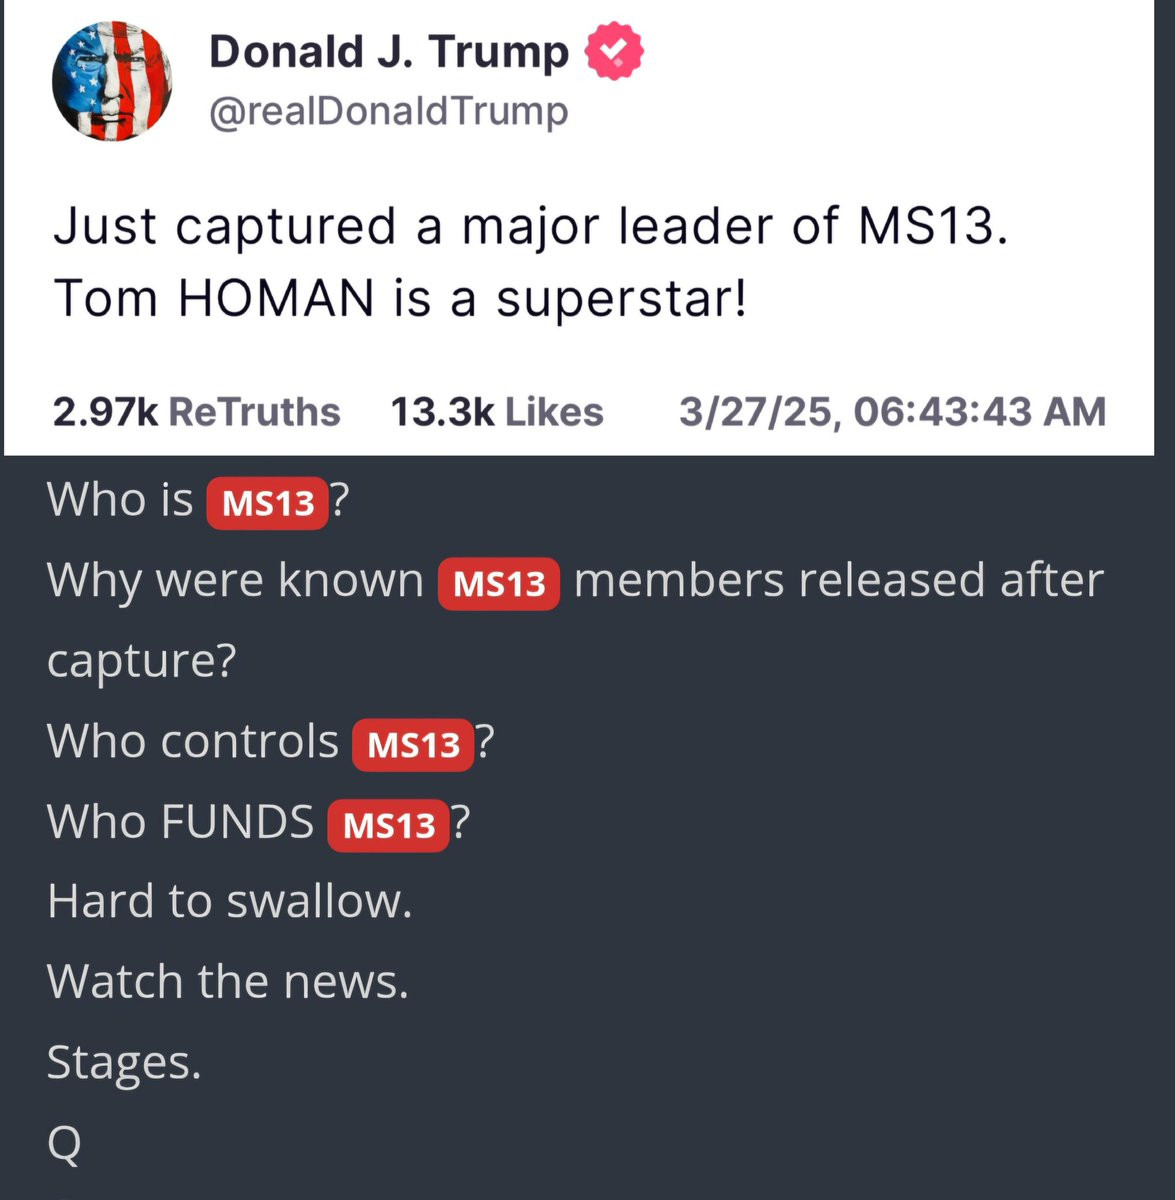Click the 3/27/25 post timestamp
1175x1200 pixels.
892,412
